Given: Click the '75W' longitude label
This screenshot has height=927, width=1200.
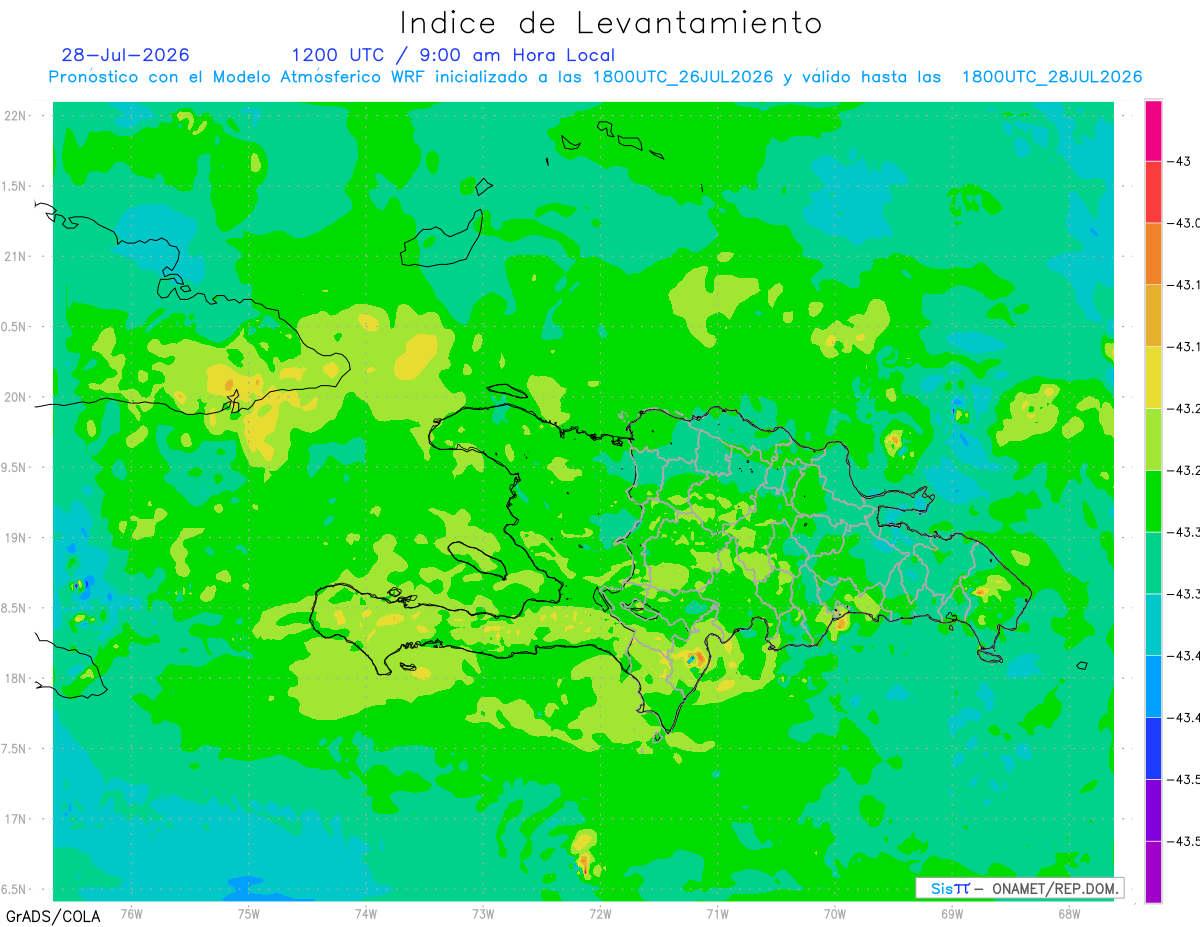Looking at the screenshot, I should [249, 913].
